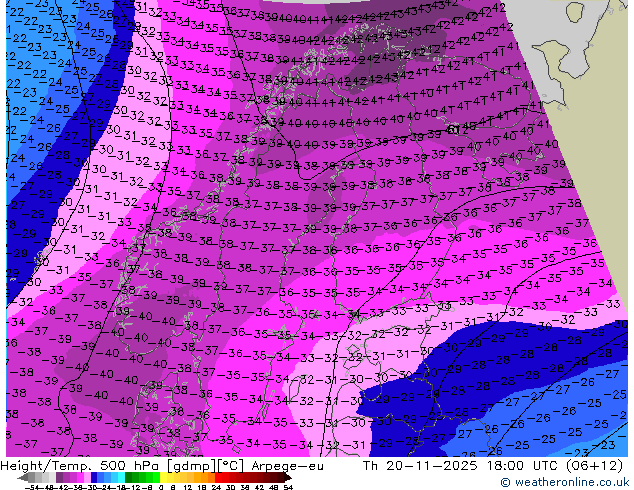
Task: Pick the bright red legend swatch near 24
Action: [218, 477]
